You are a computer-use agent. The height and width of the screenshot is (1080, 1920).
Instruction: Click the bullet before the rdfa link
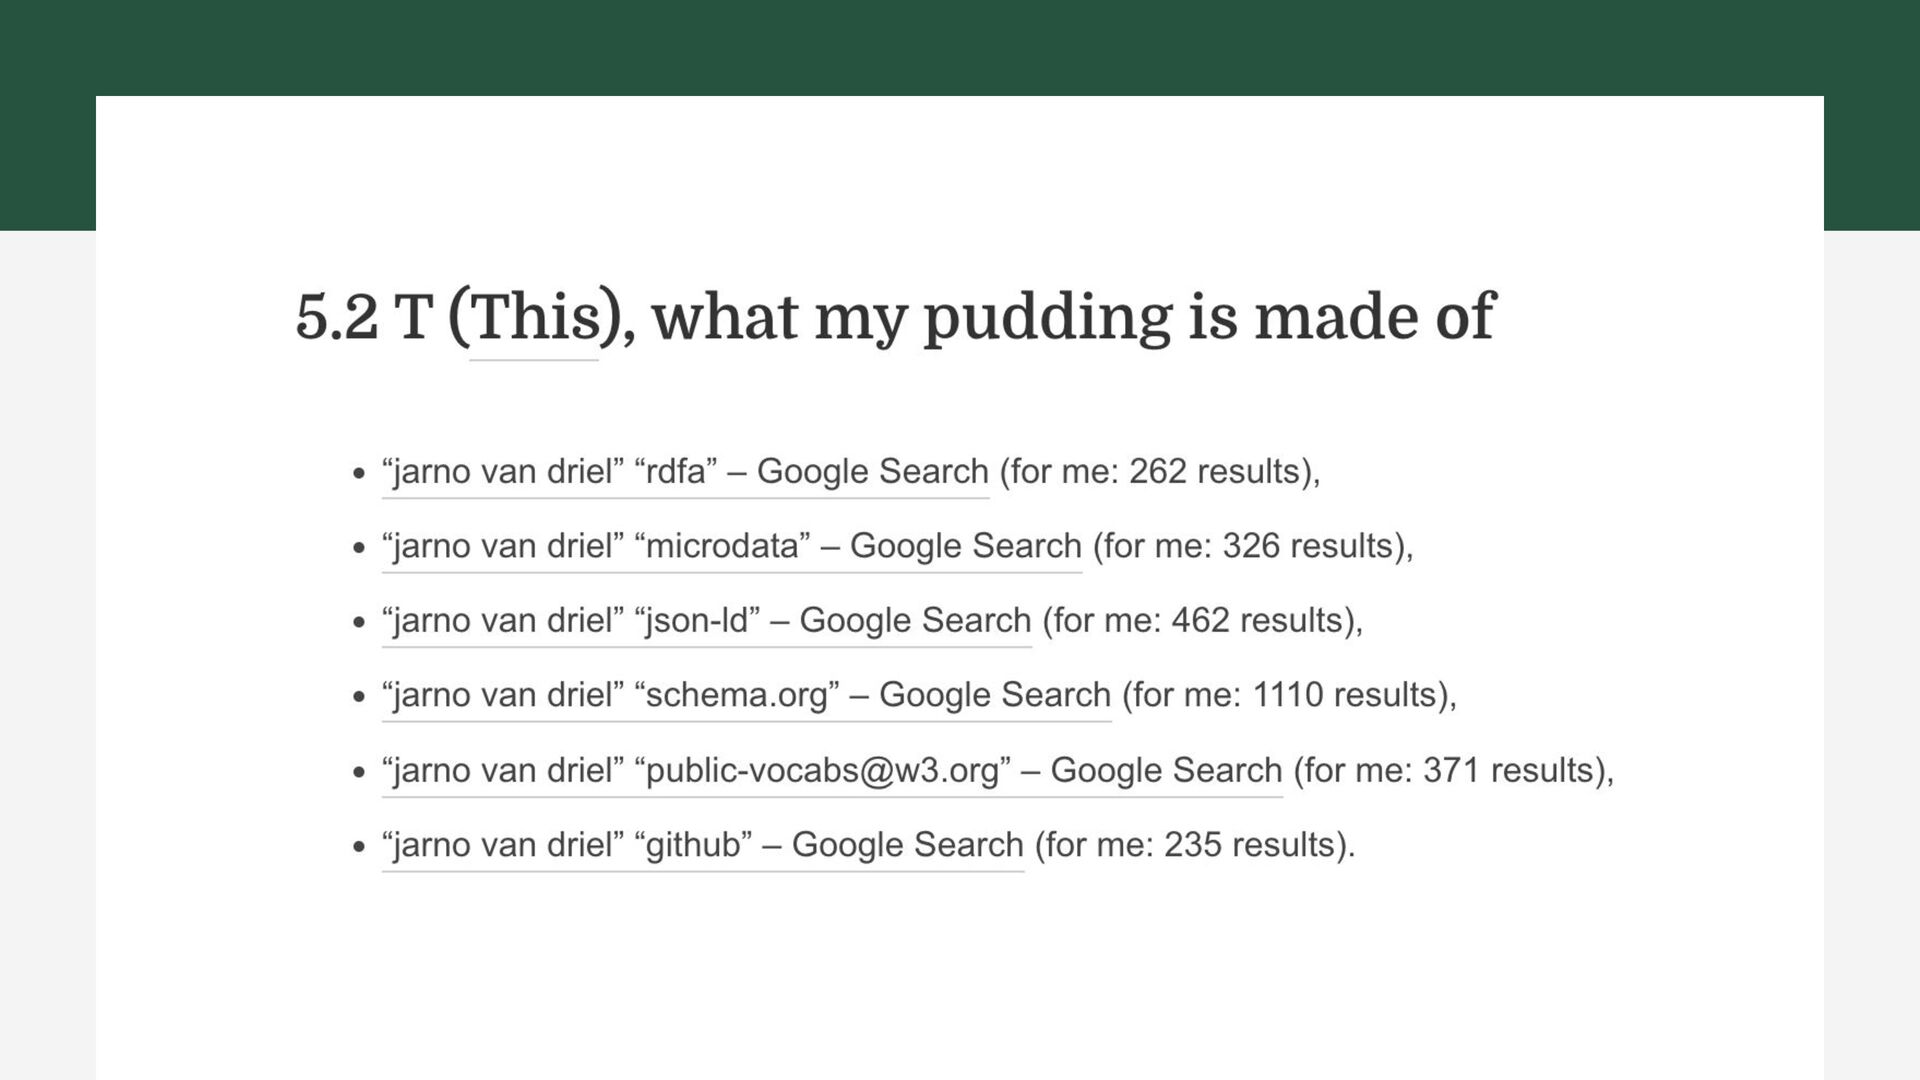point(360,473)
